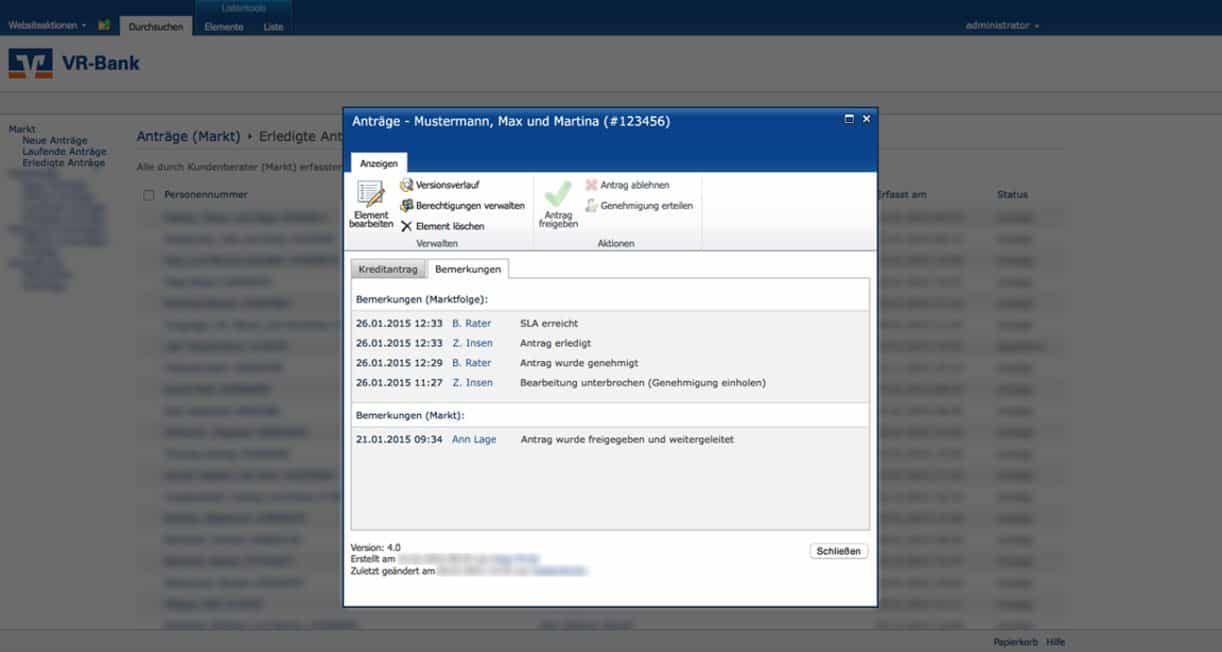Open Erledigte Anträge in sidebar
The image size is (1222, 652).
(x=63, y=163)
